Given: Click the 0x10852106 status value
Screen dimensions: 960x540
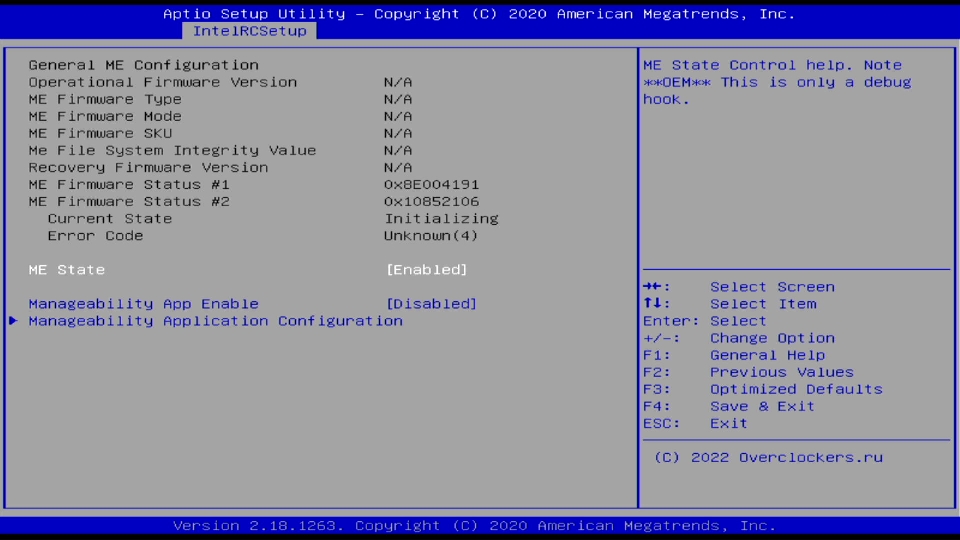Looking at the screenshot, I should pyautogui.click(x=432, y=202).
